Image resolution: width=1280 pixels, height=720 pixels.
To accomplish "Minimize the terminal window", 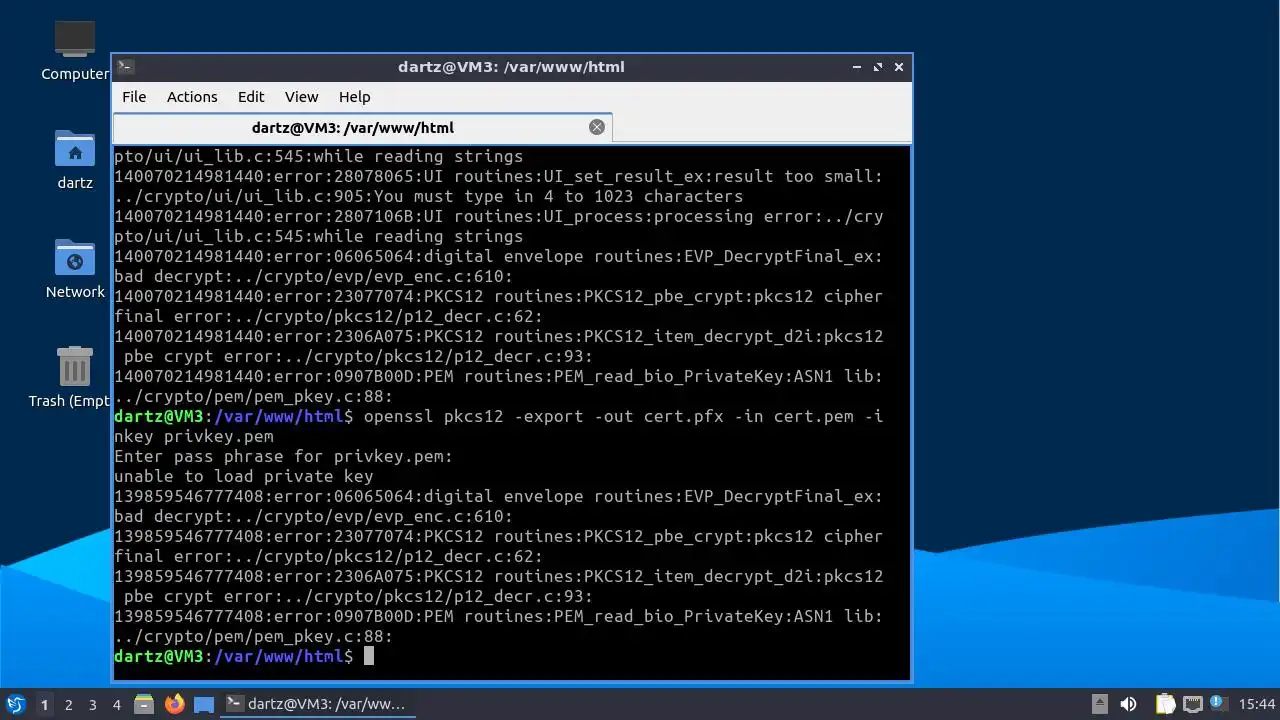I will point(857,67).
